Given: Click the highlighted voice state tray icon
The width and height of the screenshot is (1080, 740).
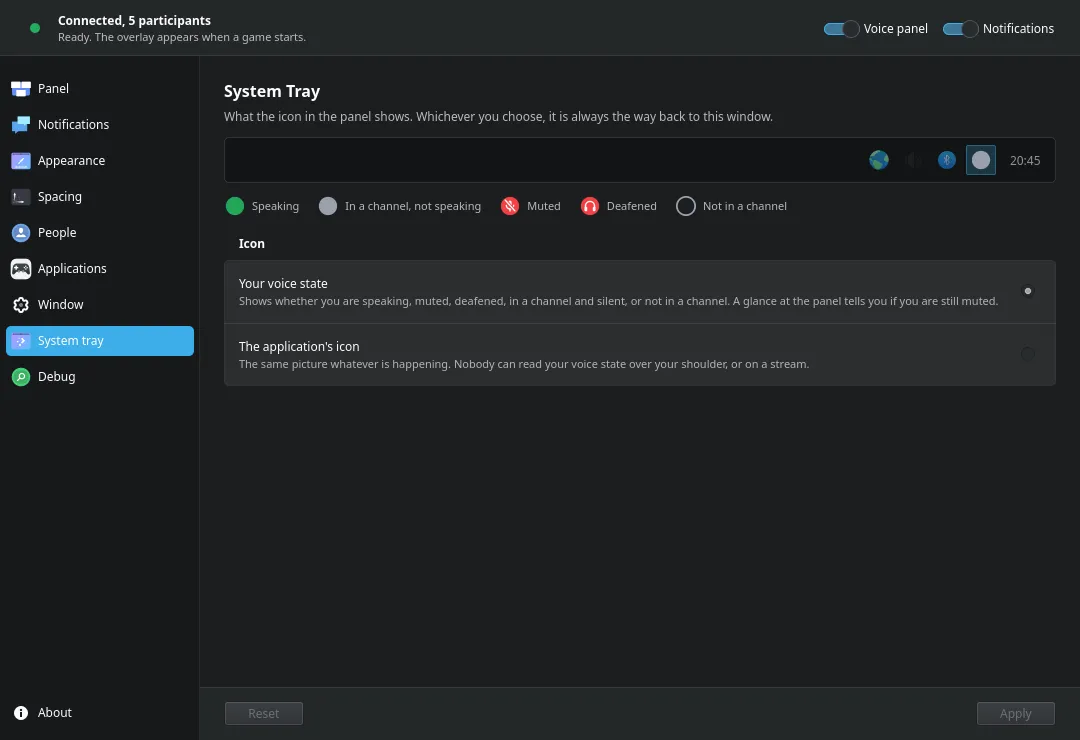Looking at the screenshot, I should (x=980, y=161).
